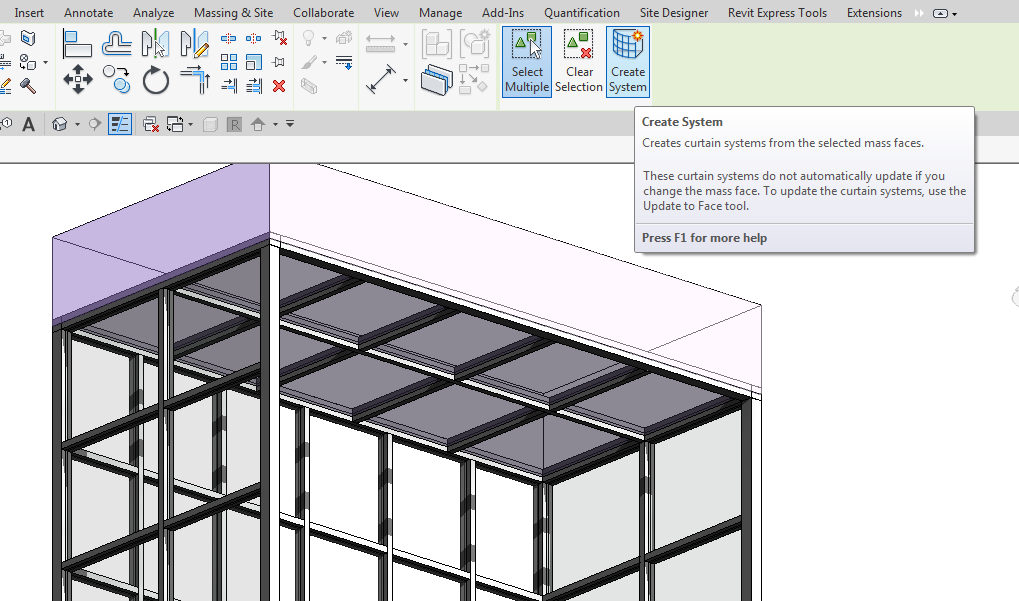The height and width of the screenshot is (601, 1019).
Task: Unpin using the pin with X icon
Action: pyautogui.click(x=277, y=38)
